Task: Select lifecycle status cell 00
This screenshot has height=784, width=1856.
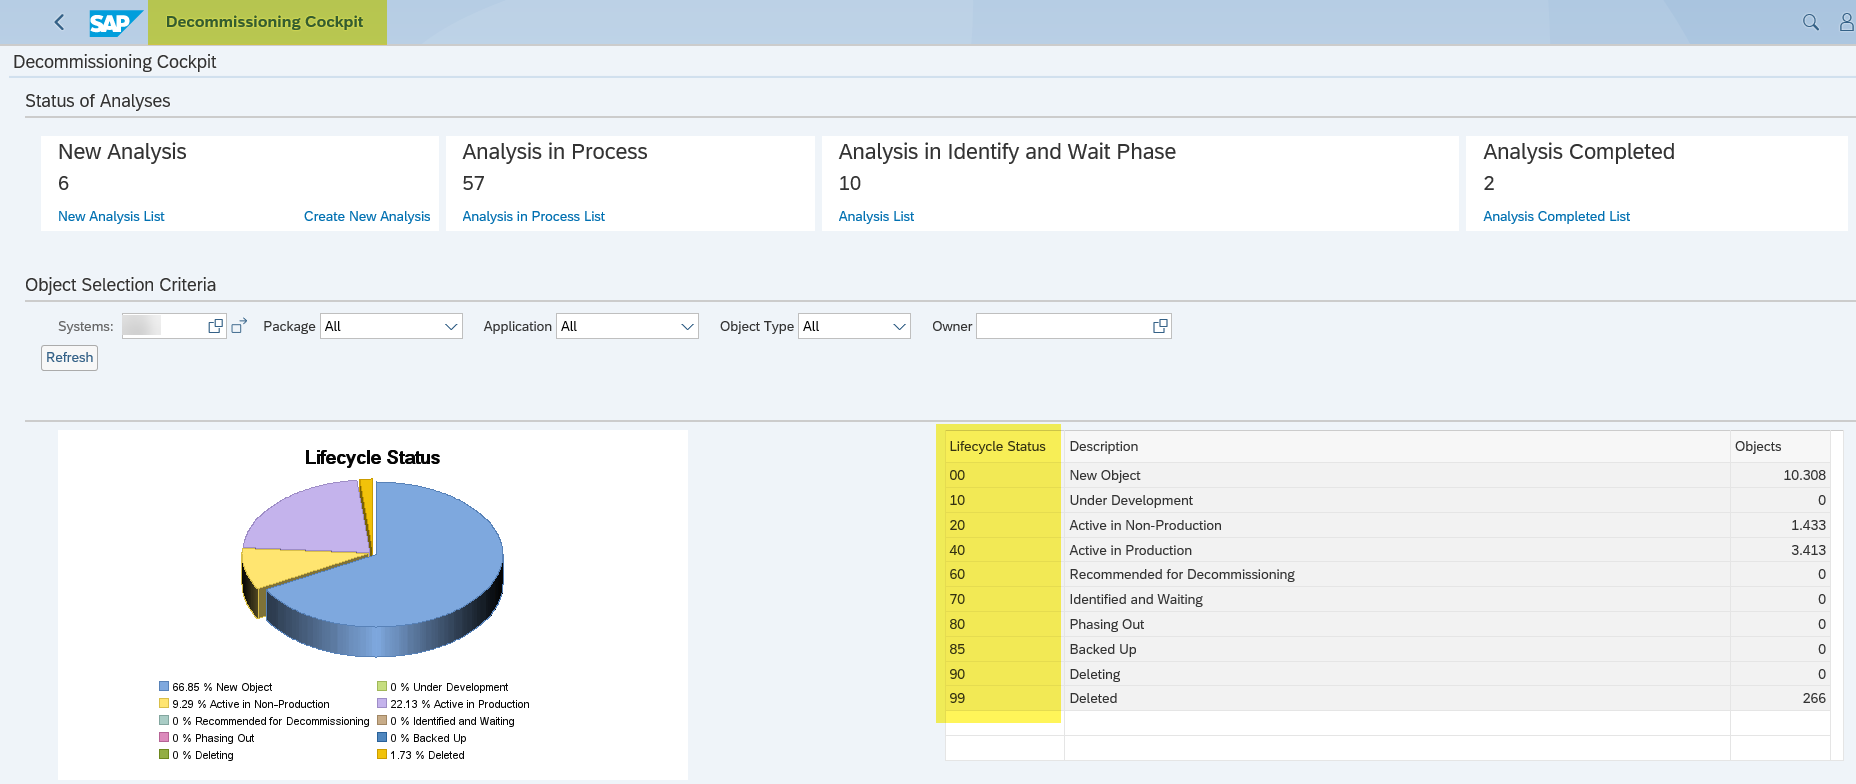Action: (1004, 475)
